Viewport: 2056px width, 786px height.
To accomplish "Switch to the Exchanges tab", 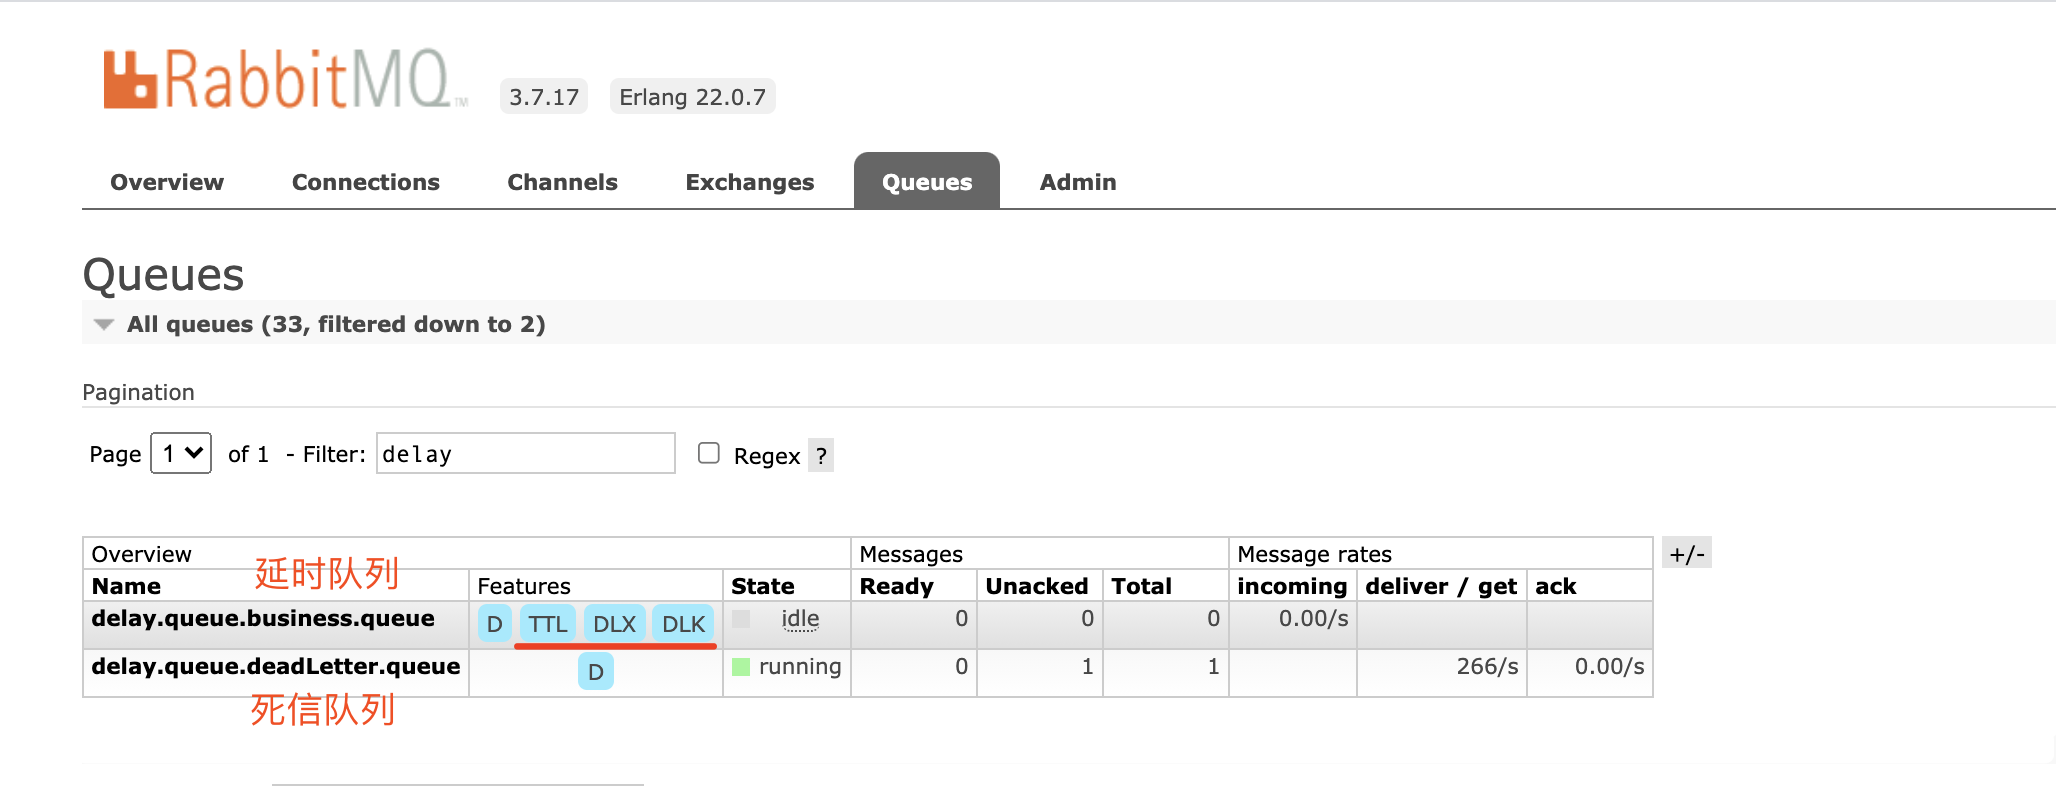I will tap(749, 182).
